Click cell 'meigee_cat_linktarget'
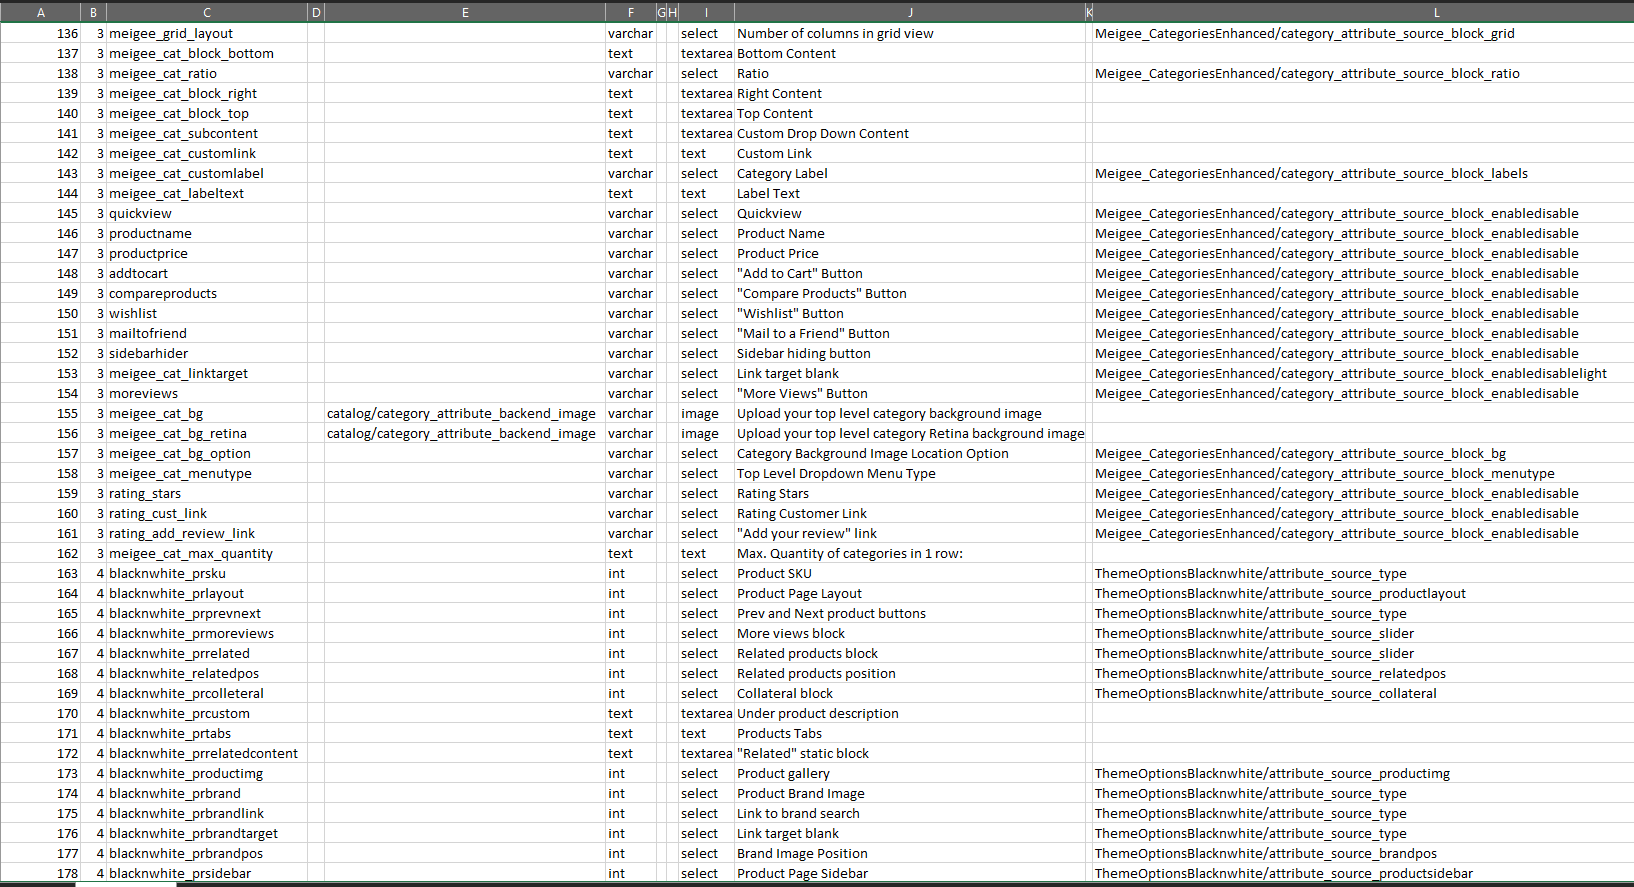 click(x=206, y=373)
